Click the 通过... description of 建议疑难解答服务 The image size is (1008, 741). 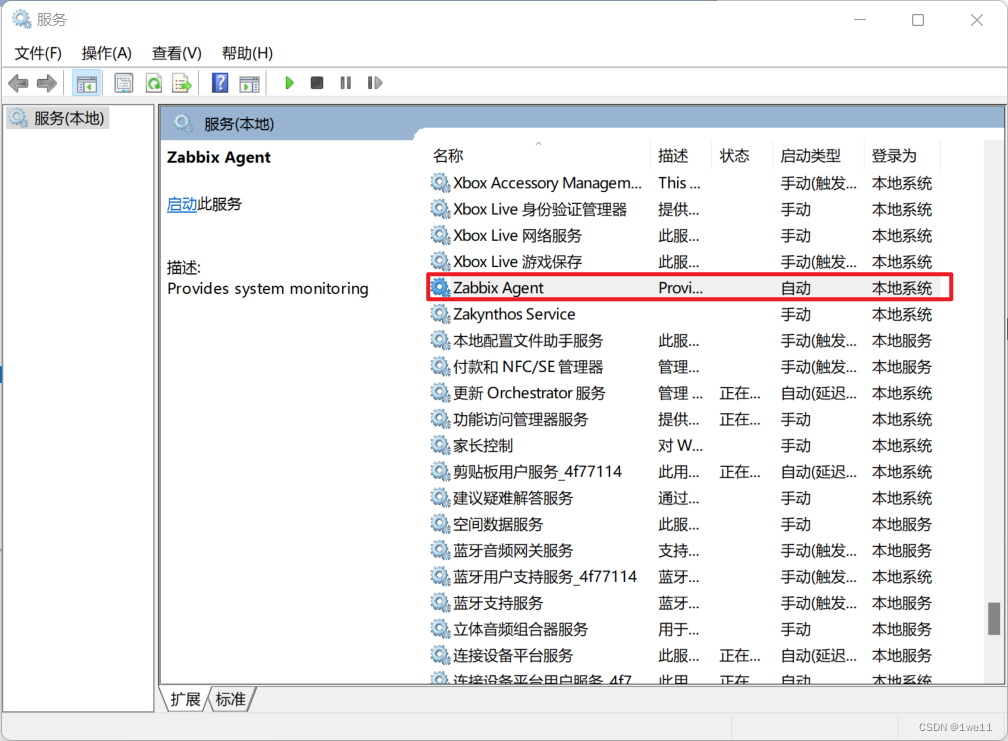(x=678, y=497)
